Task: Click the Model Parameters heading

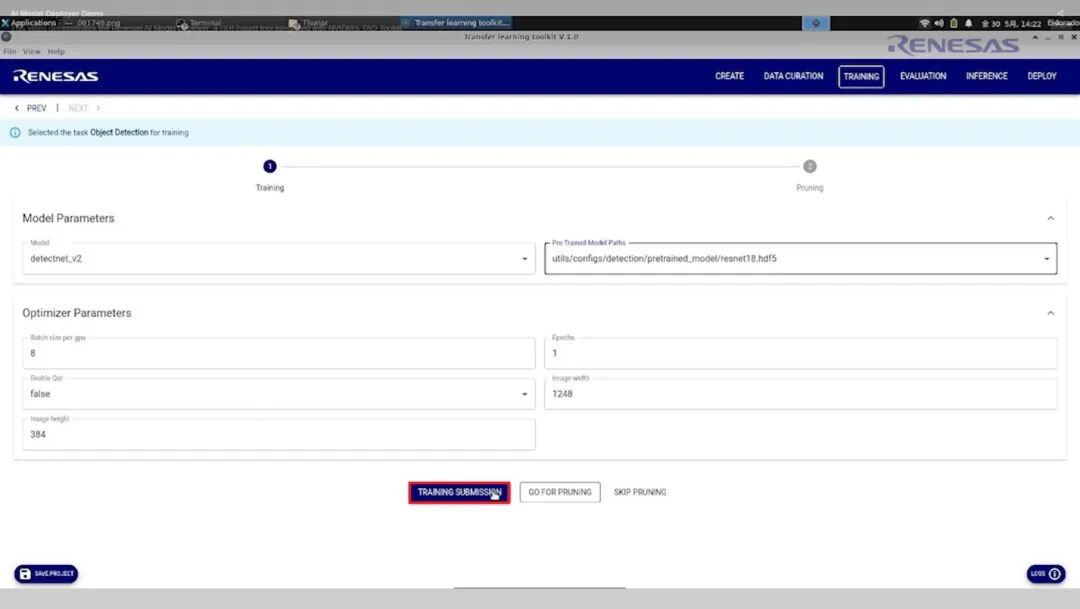Action: coord(68,218)
